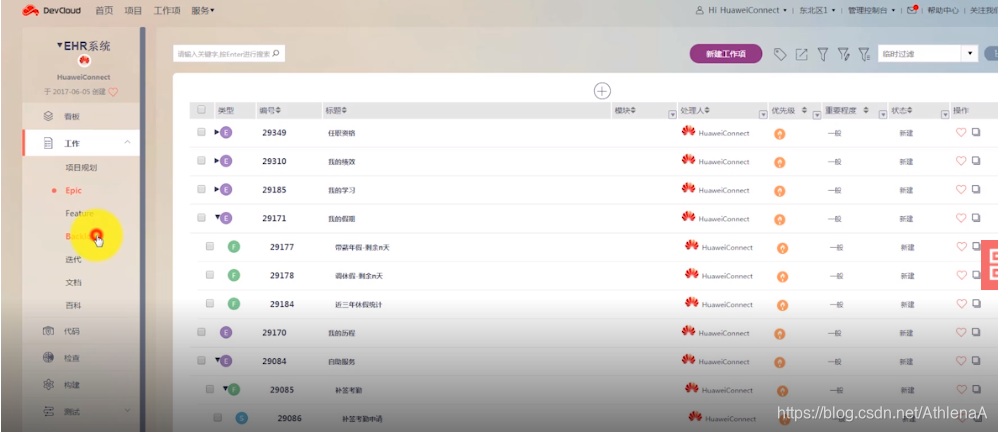This screenshot has width=998, height=432.
Task: Click the funnel-with-list filter icon
Action: [864, 55]
